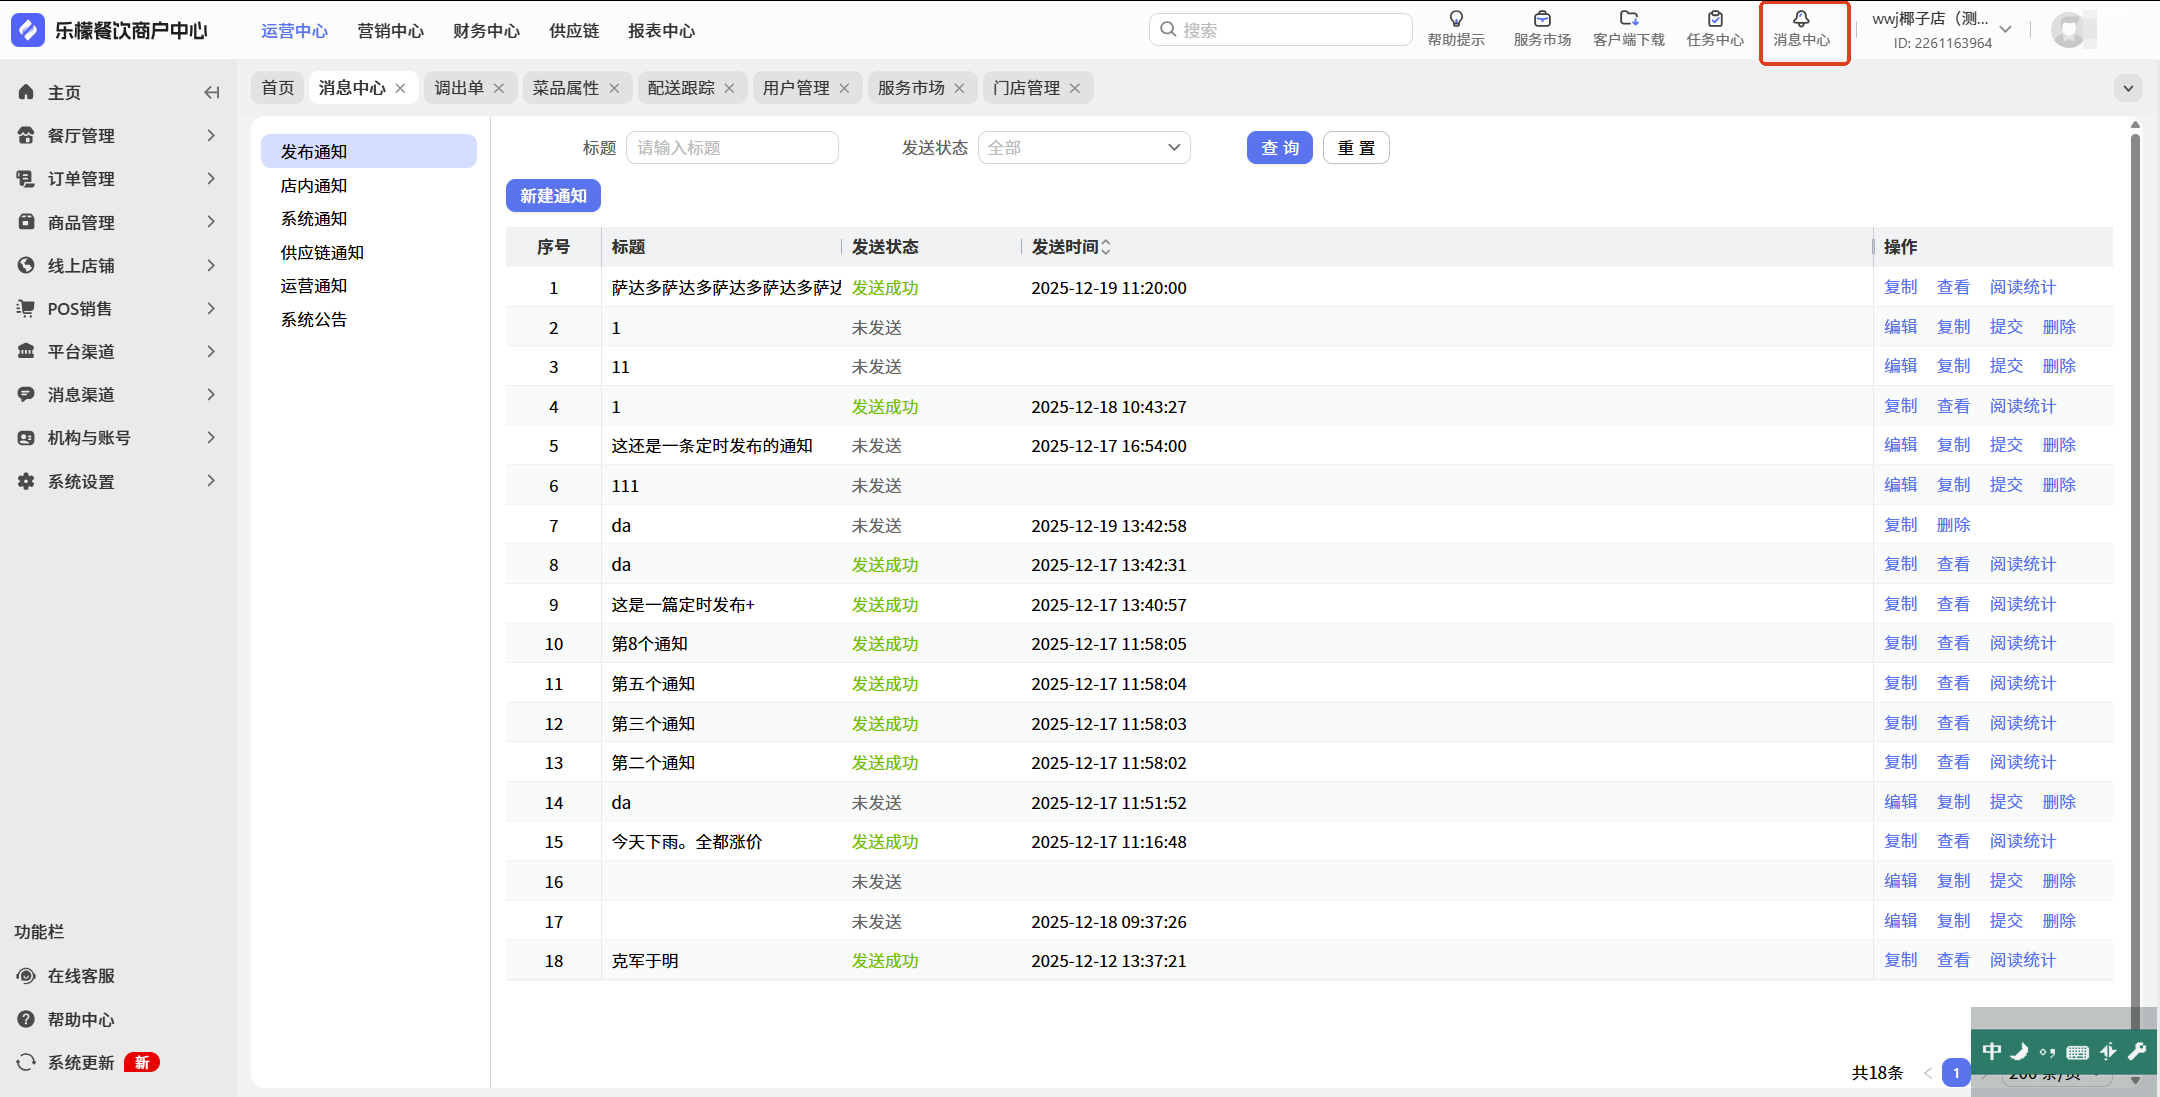Screen dimensions: 2160x1097
Task: Open the 服务市场 icon in header
Action: pyautogui.click(x=1541, y=28)
